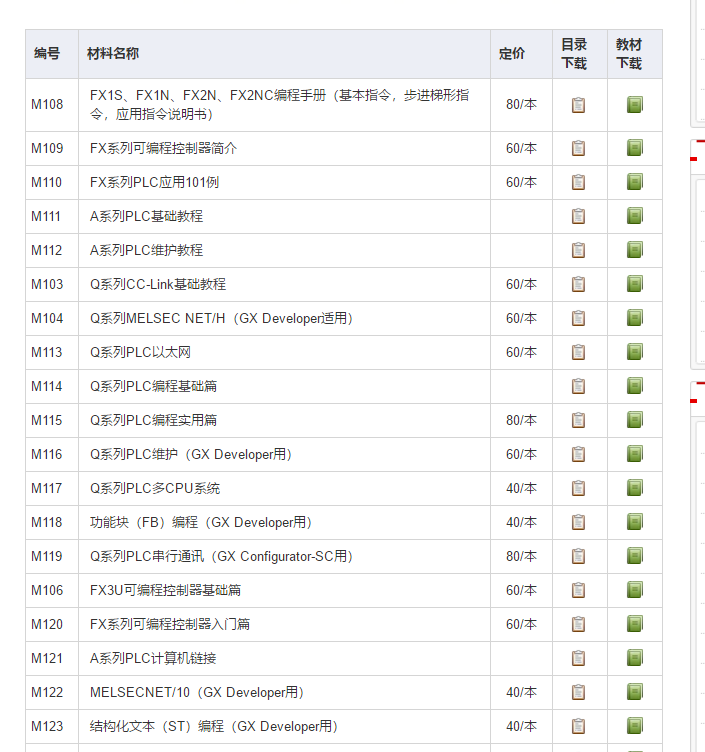
Task: Click the catalog download icon for M108
Action: coord(578,105)
